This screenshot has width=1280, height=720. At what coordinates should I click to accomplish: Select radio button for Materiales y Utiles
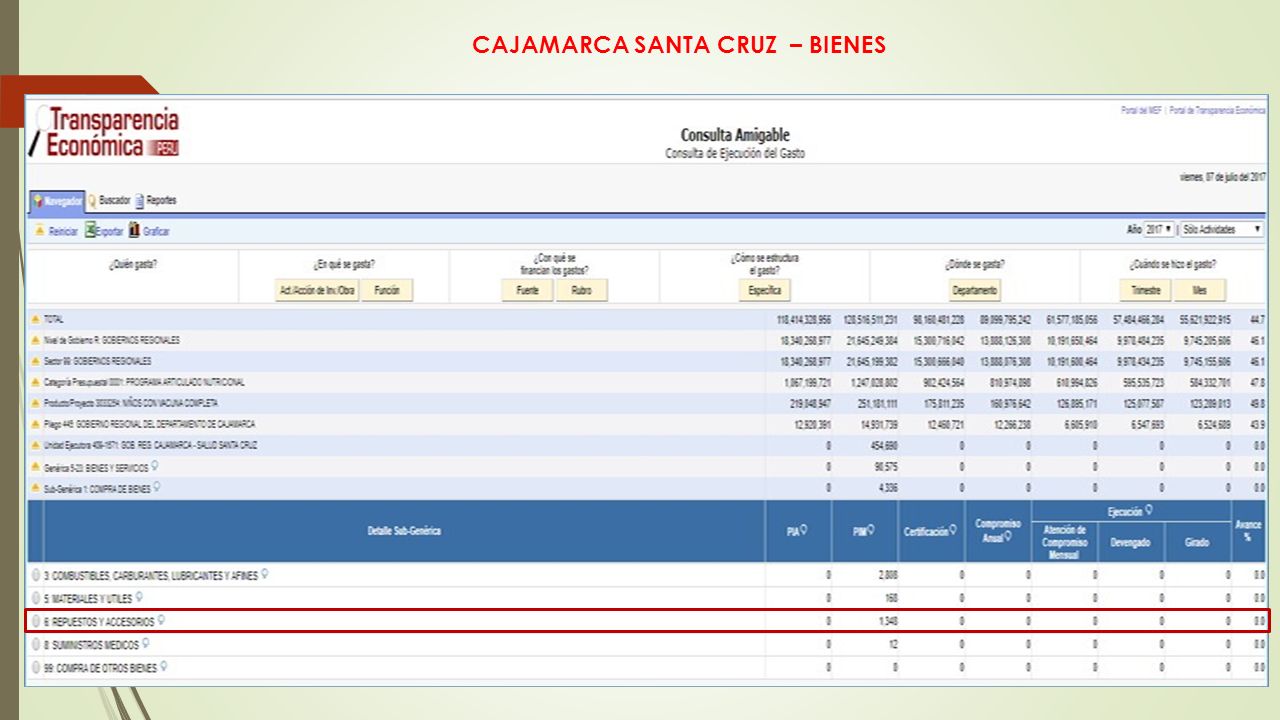pos(36,598)
